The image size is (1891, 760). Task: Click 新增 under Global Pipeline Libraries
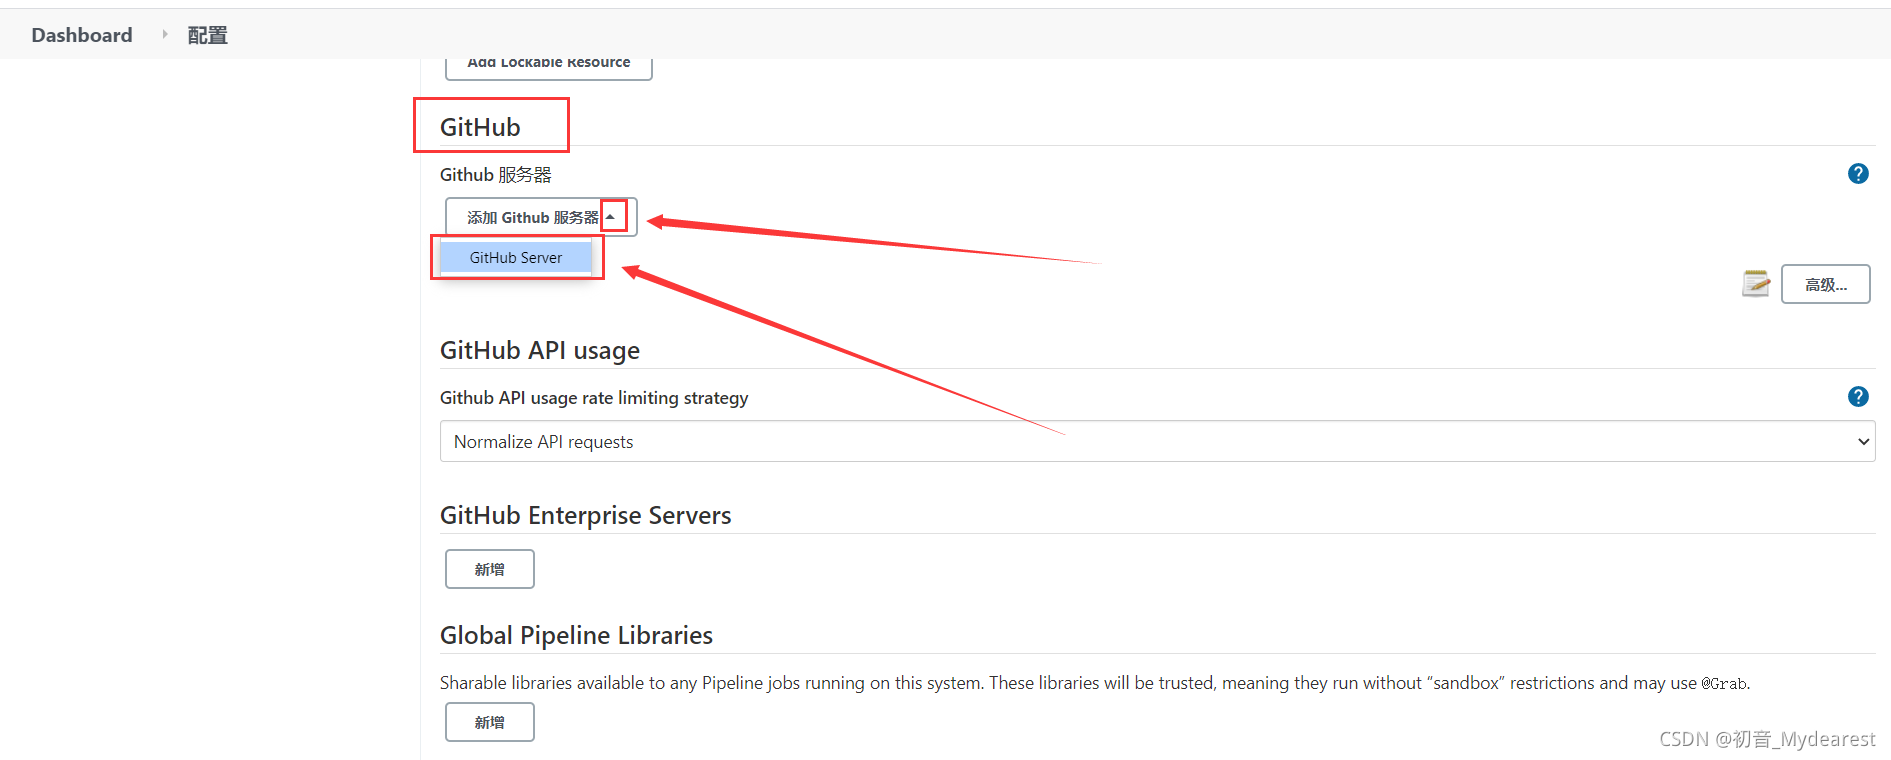(490, 722)
